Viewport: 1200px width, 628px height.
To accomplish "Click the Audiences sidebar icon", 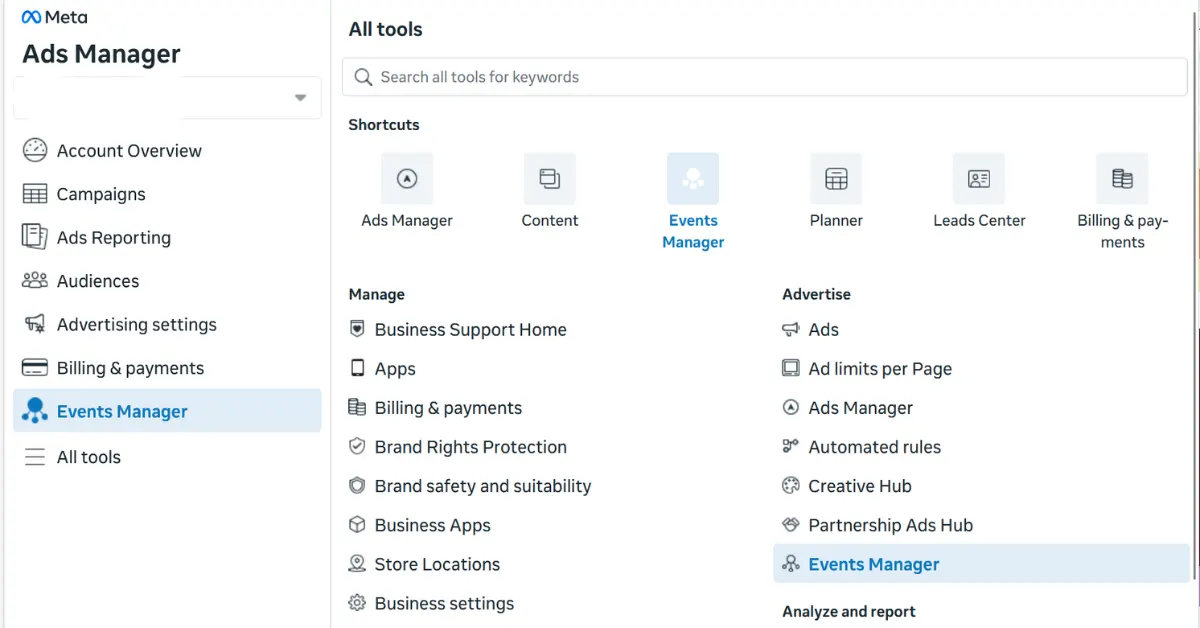I will [35, 281].
